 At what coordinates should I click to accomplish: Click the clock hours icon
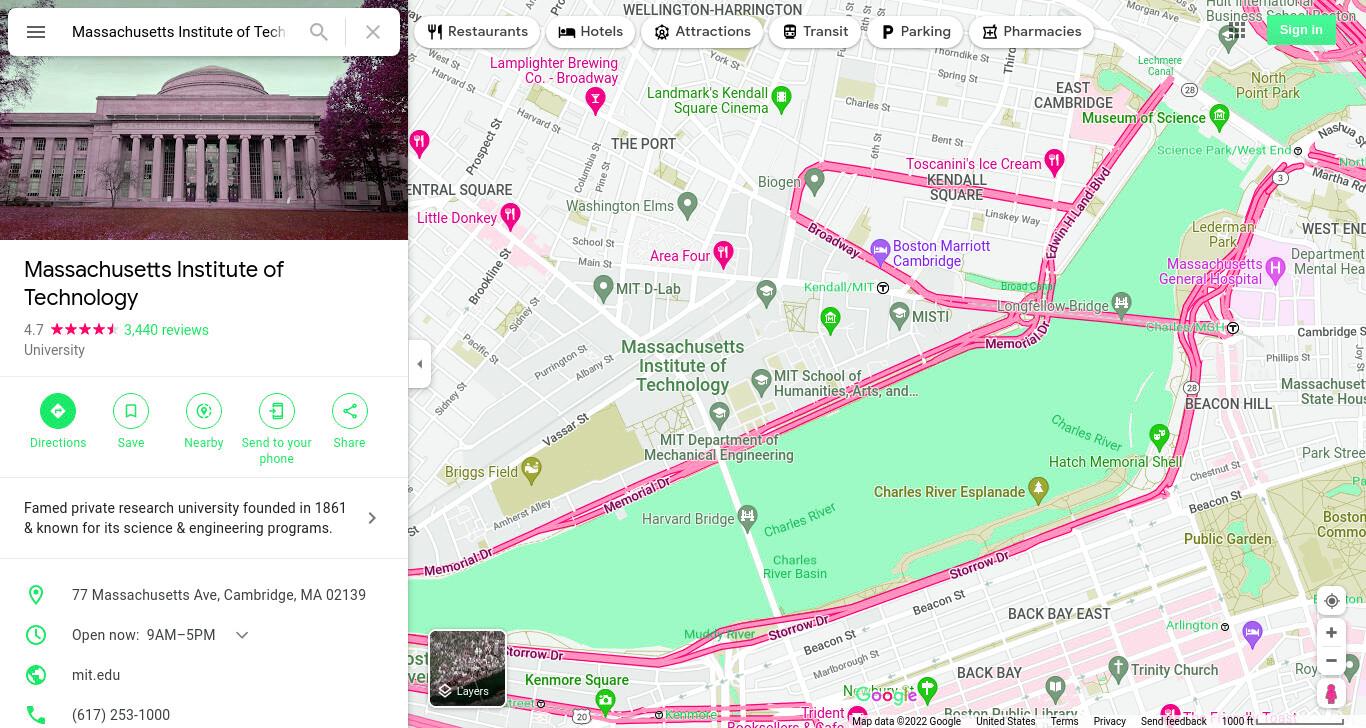36,635
